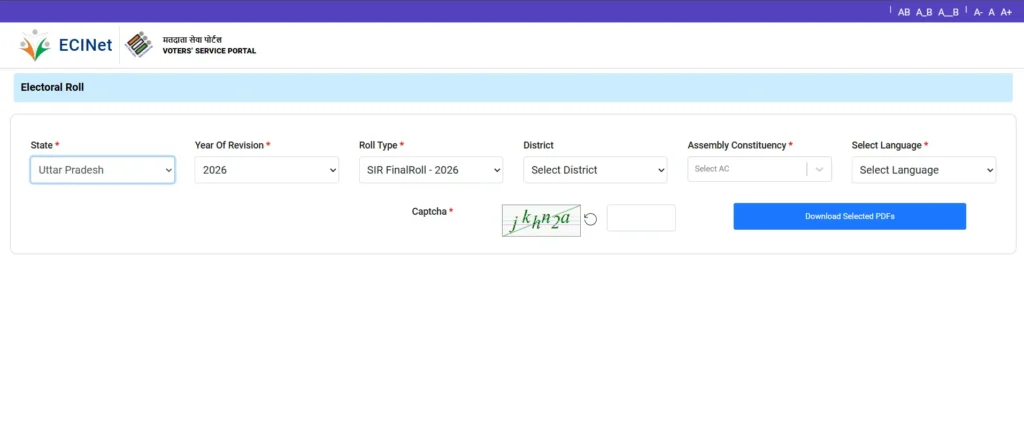Click the Voters' Service Portal emblem
Viewport: 1024px width, 422px height.
coord(138,44)
